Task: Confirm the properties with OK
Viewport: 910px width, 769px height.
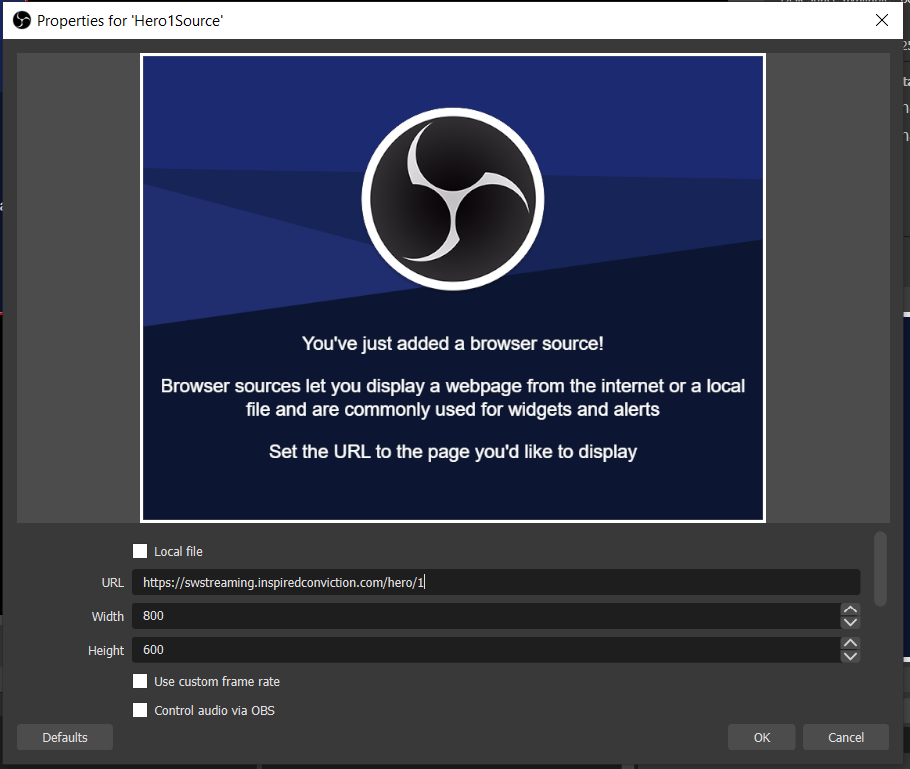Action: 761,737
